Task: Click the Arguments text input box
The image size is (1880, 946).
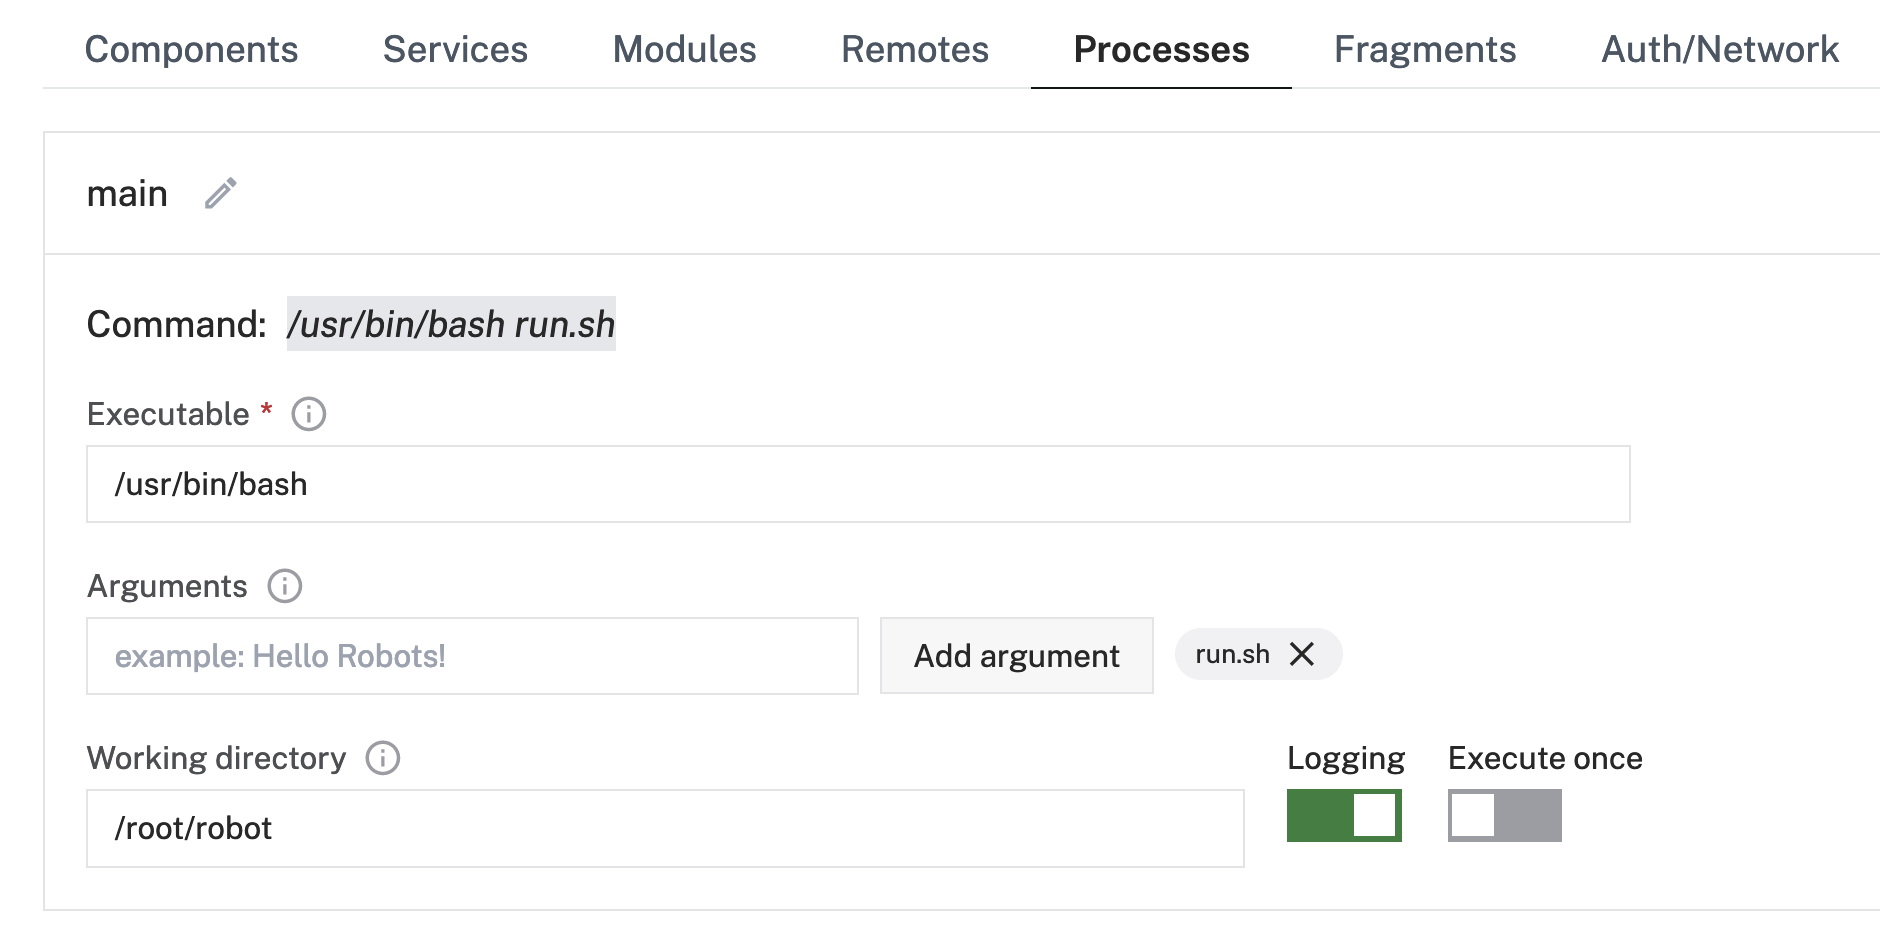Action: [x=472, y=656]
